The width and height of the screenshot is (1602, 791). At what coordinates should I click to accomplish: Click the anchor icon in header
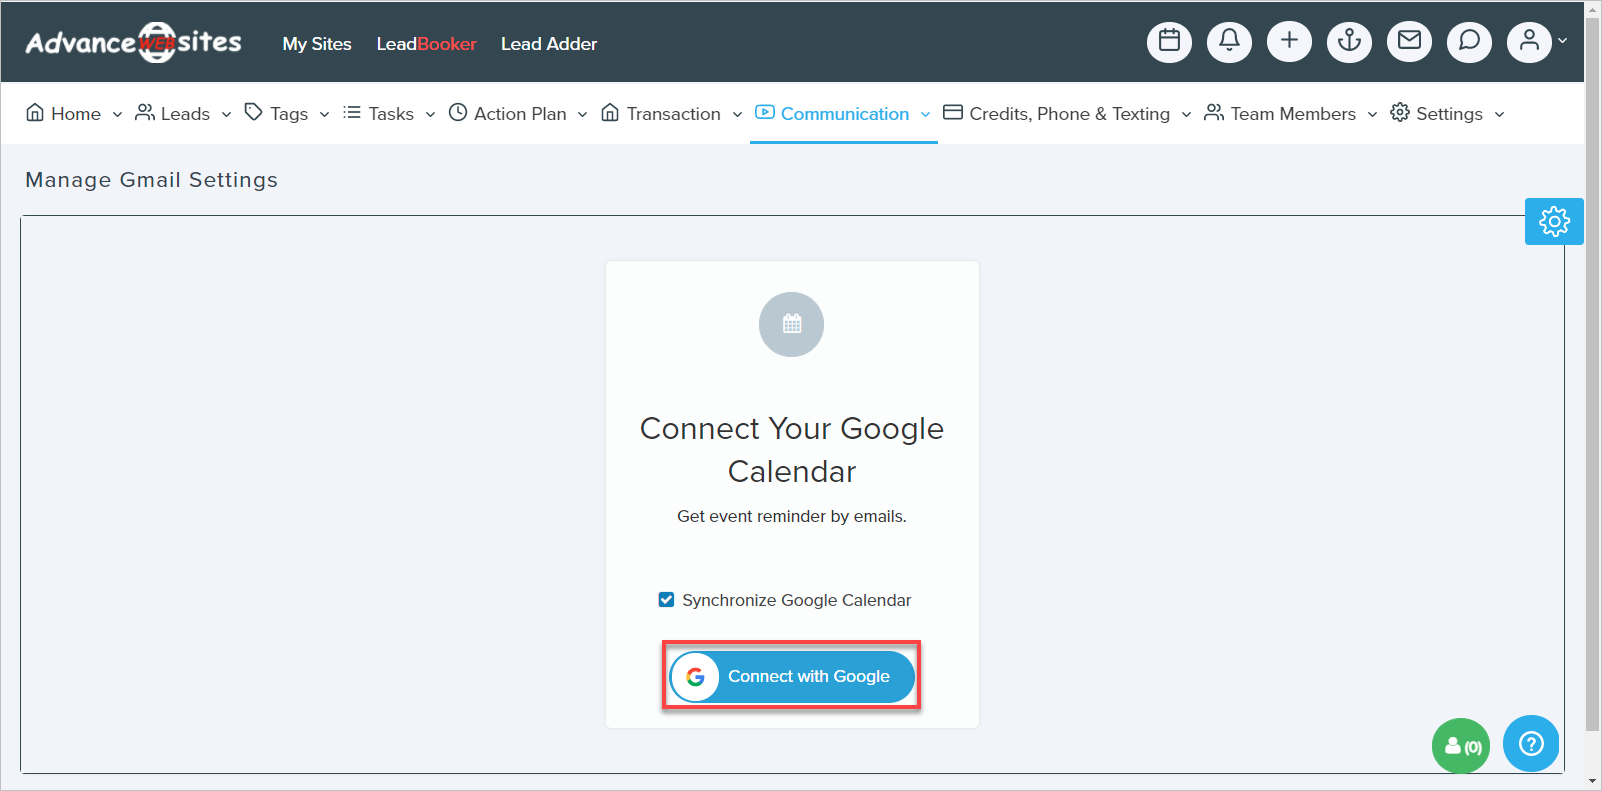pyautogui.click(x=1349, y=42)
